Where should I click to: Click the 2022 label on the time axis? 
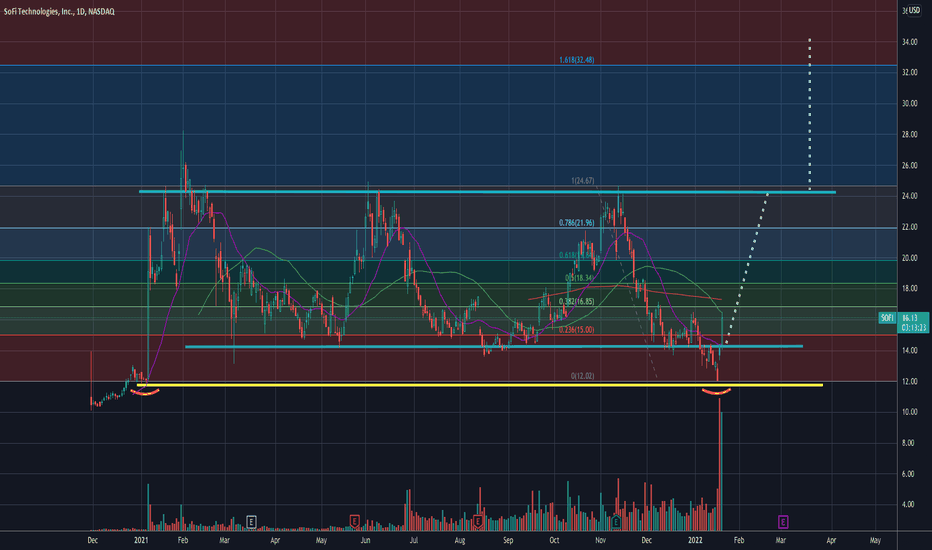click(695, 540)
